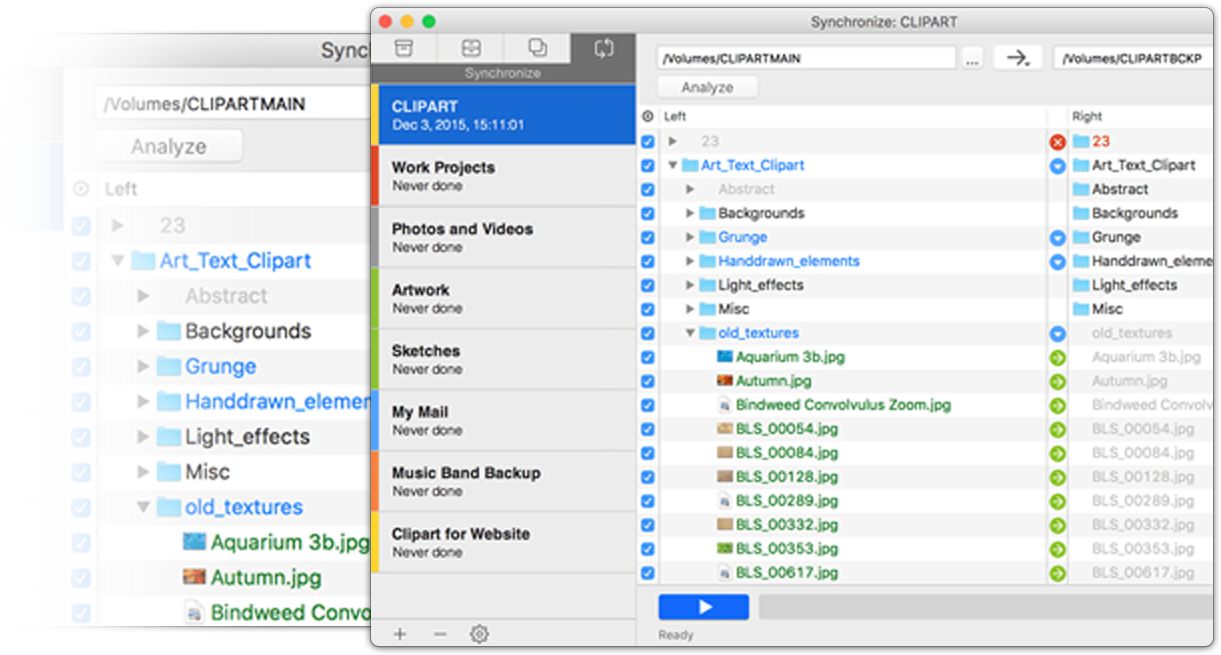Open the Archive mode tab icon
Image resolution: width=1221 pixels, height=655 pixels.
(403, 48)
